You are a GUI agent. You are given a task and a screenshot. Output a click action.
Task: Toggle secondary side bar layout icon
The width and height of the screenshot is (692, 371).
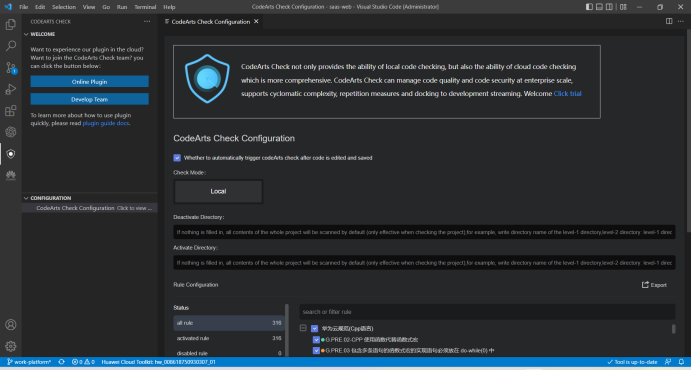point(609,7)
